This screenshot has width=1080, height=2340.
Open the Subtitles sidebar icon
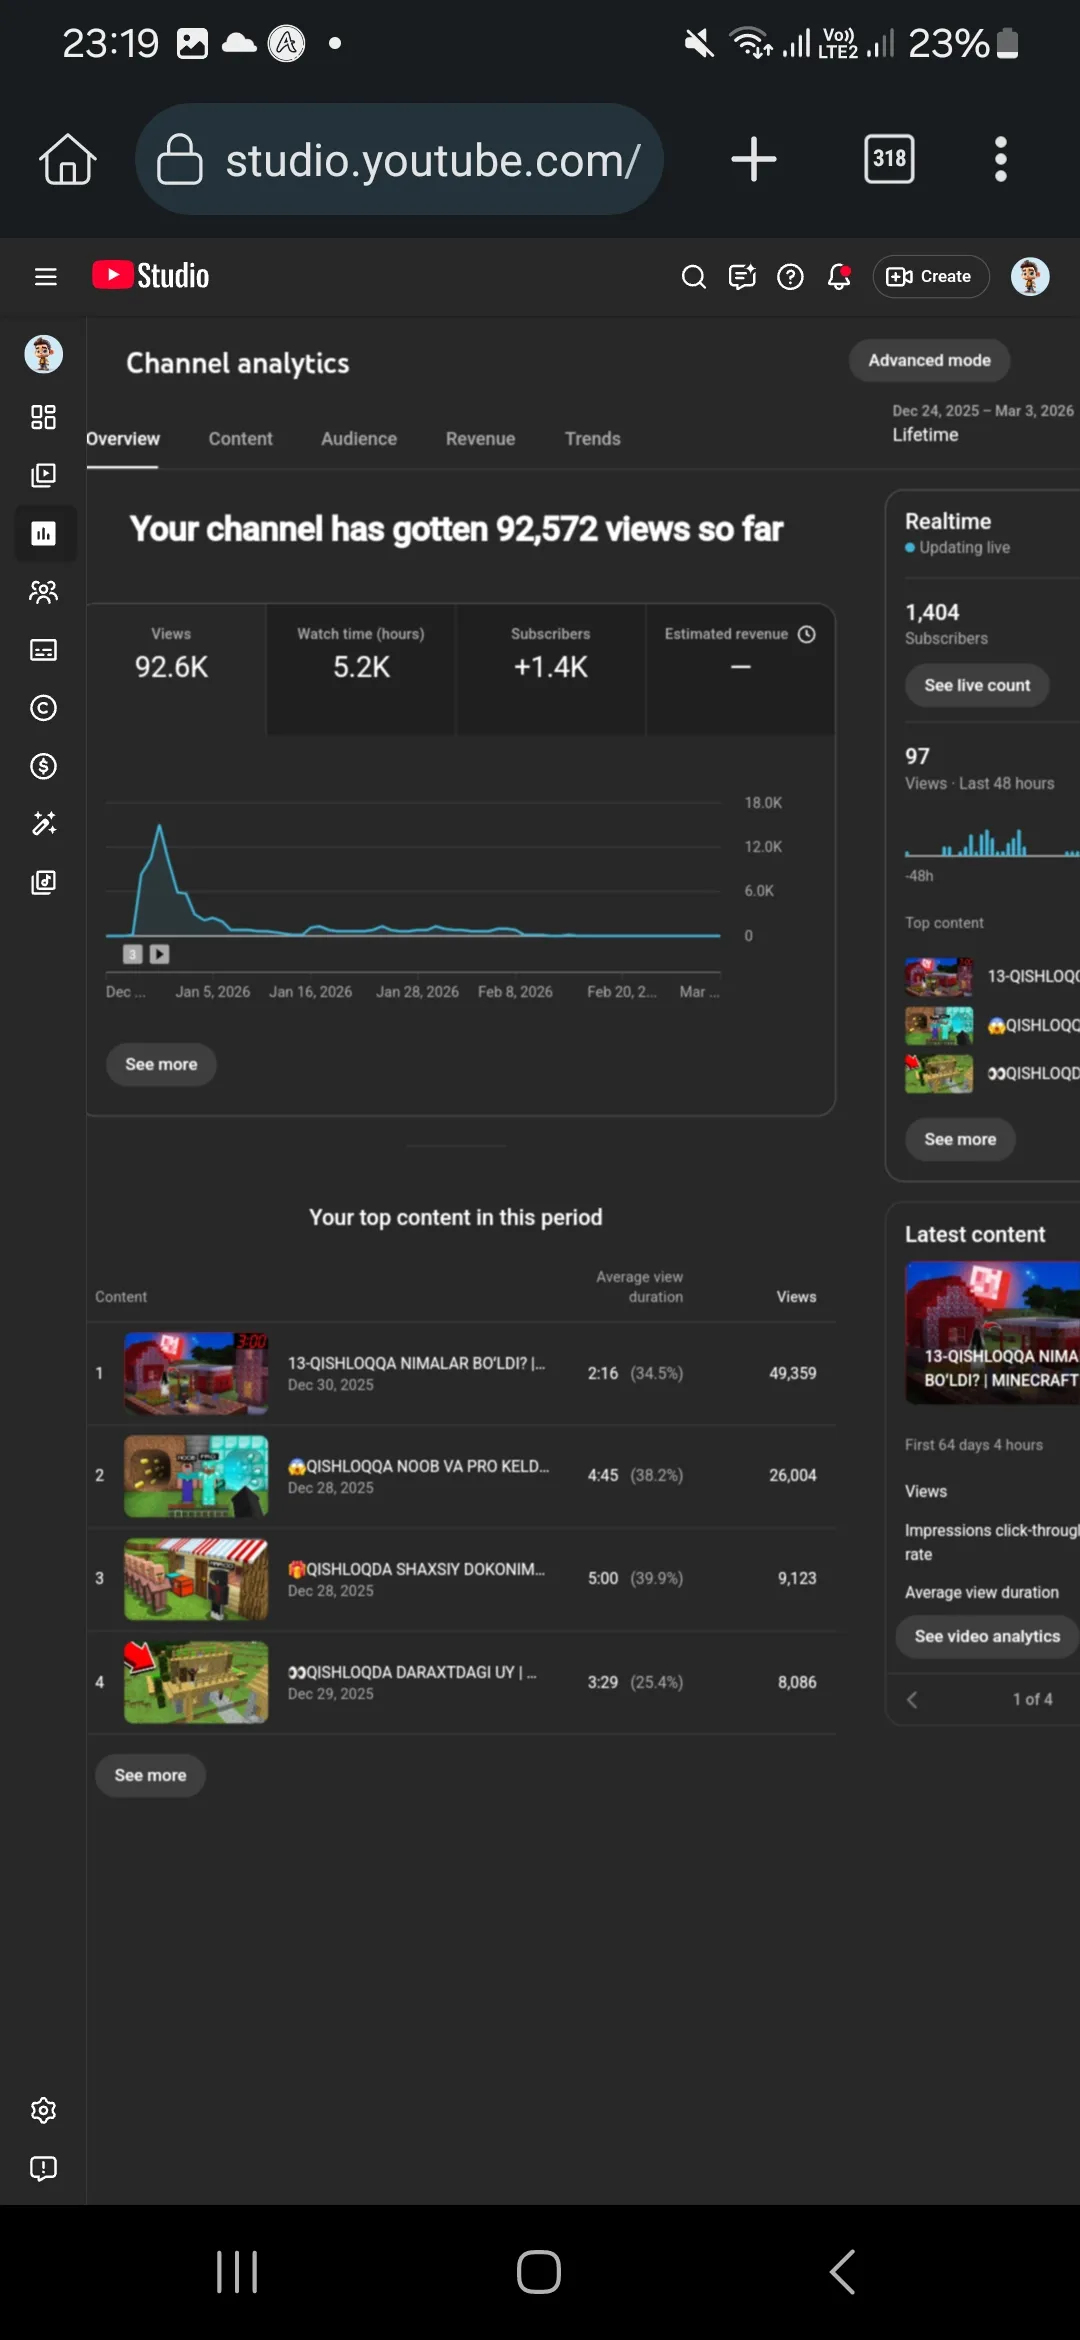click(43, 650)
